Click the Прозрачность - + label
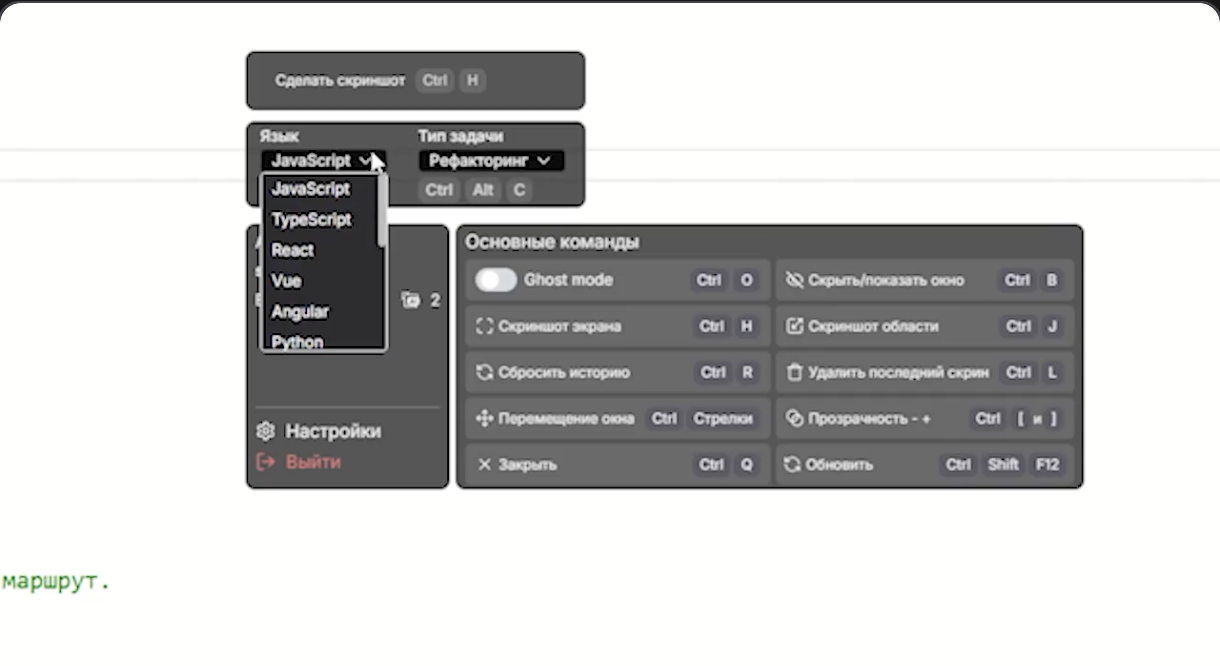This screenshot has width=1220, height=666. click(x=869, y=419)
